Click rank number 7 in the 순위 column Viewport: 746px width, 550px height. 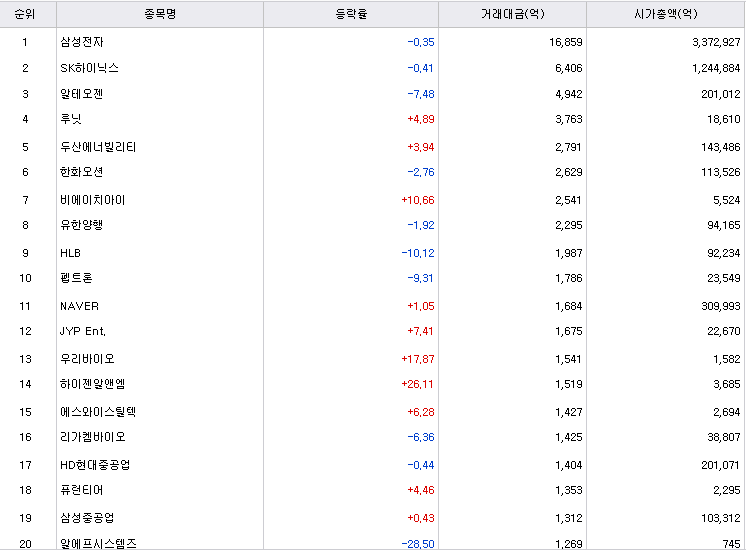coord(25,200)
